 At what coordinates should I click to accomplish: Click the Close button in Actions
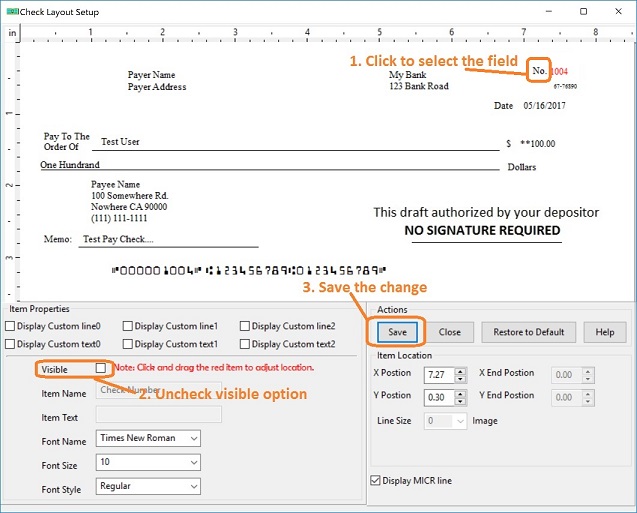click(x=450, y=332)
